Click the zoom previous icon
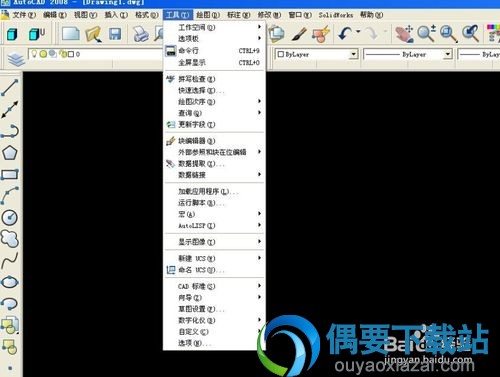This screenshot has width=500, height=377. 470,33
